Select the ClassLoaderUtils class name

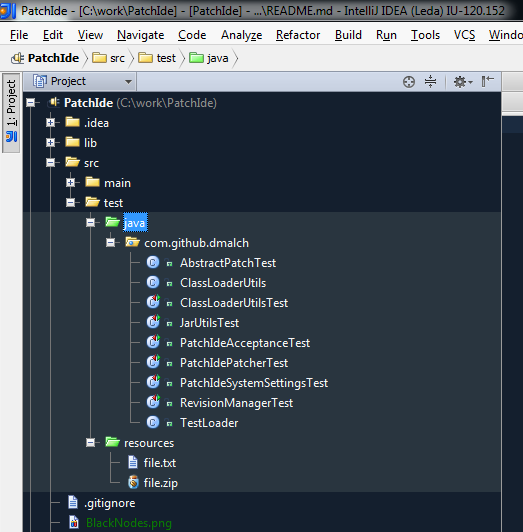click(x=223, y=283)
